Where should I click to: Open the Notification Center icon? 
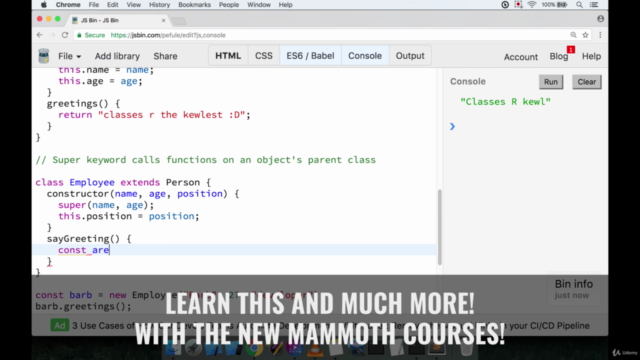(x=594, y=5)
